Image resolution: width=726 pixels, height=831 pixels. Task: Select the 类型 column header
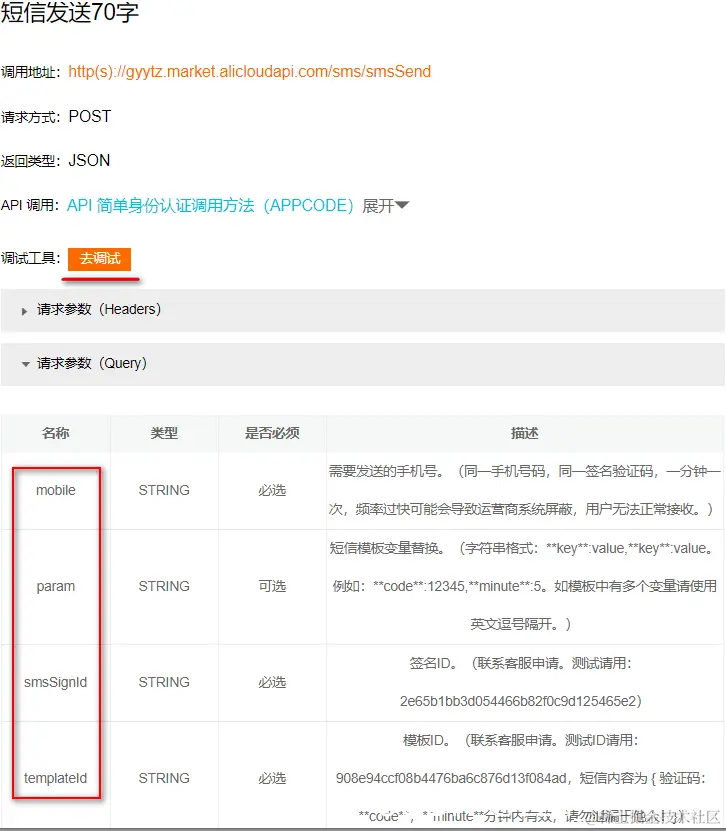tap(164, 434)
